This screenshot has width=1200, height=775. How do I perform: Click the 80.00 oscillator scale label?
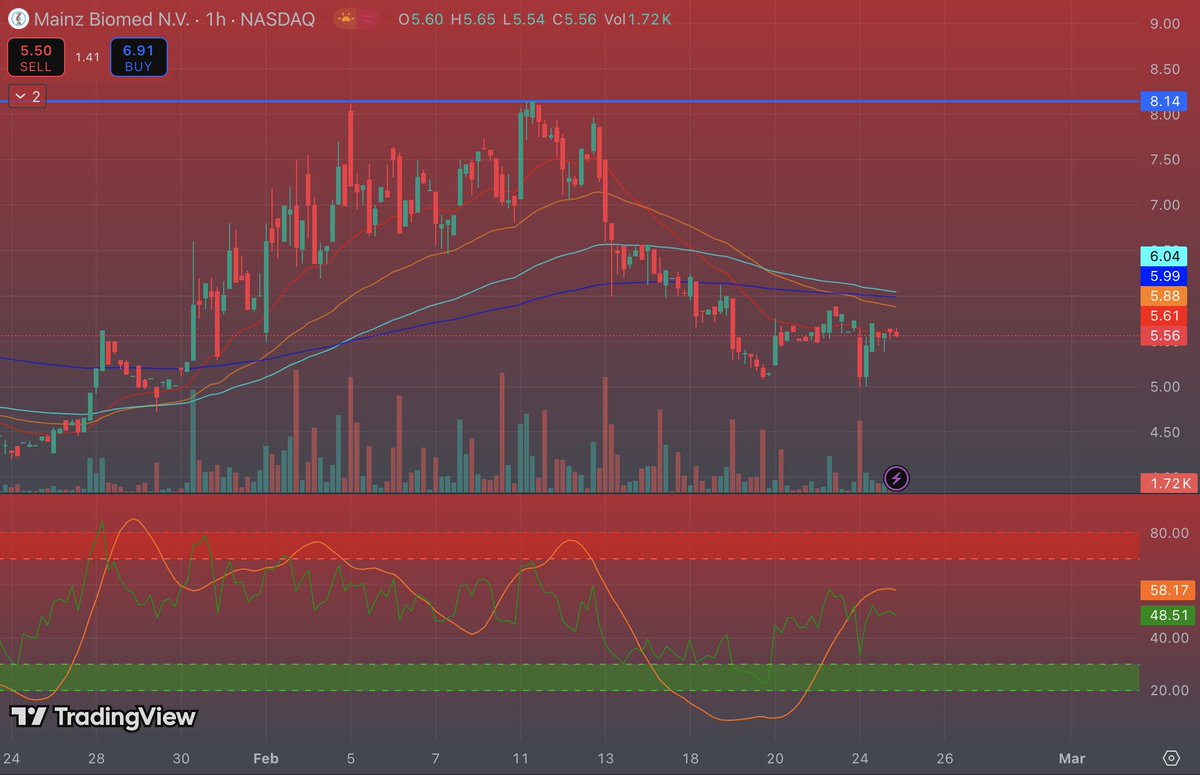[x=1168, y=533]
